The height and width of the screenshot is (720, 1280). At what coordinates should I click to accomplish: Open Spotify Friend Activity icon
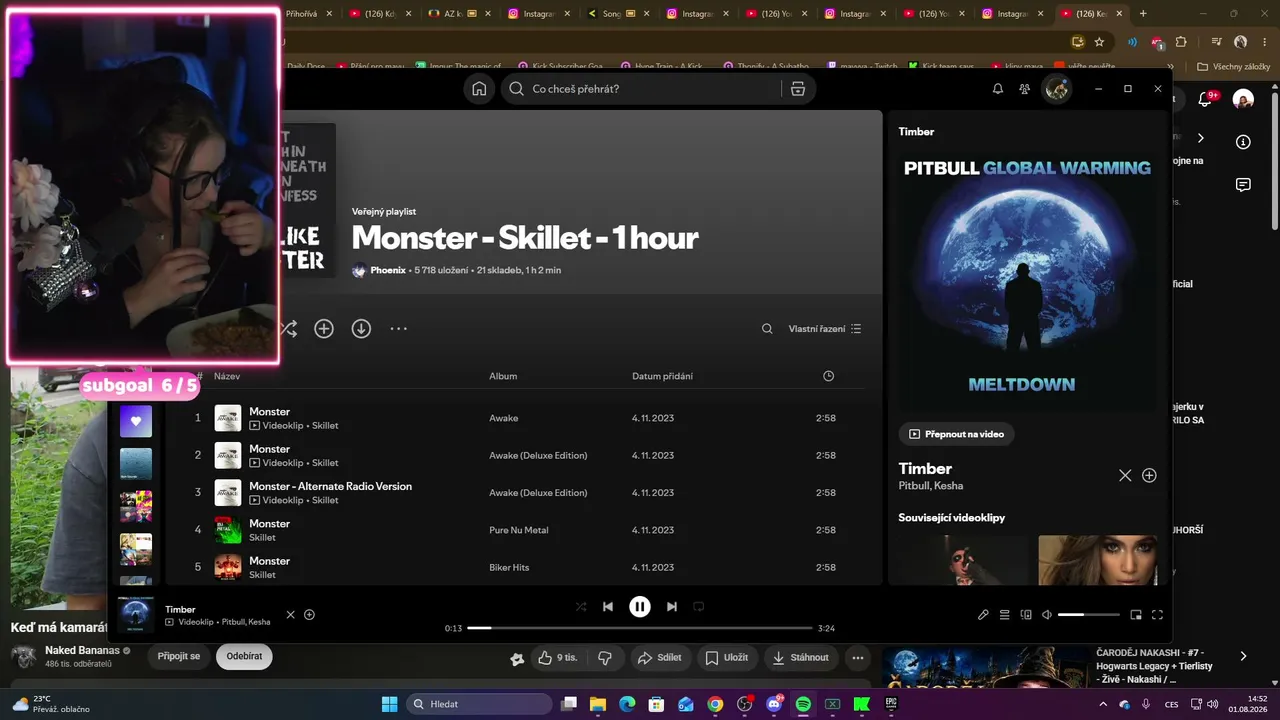[1025, 89]
